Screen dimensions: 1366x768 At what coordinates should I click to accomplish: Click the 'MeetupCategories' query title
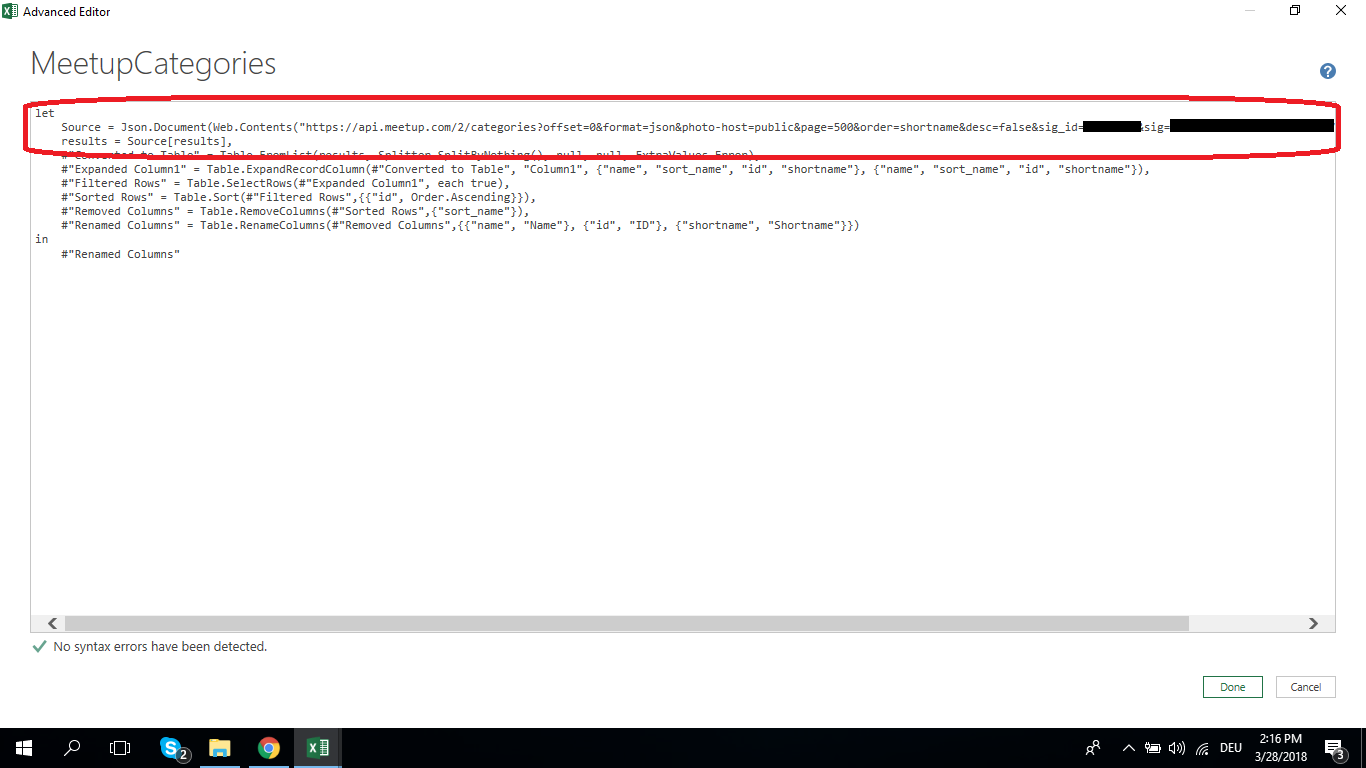(x=153, y=64)
